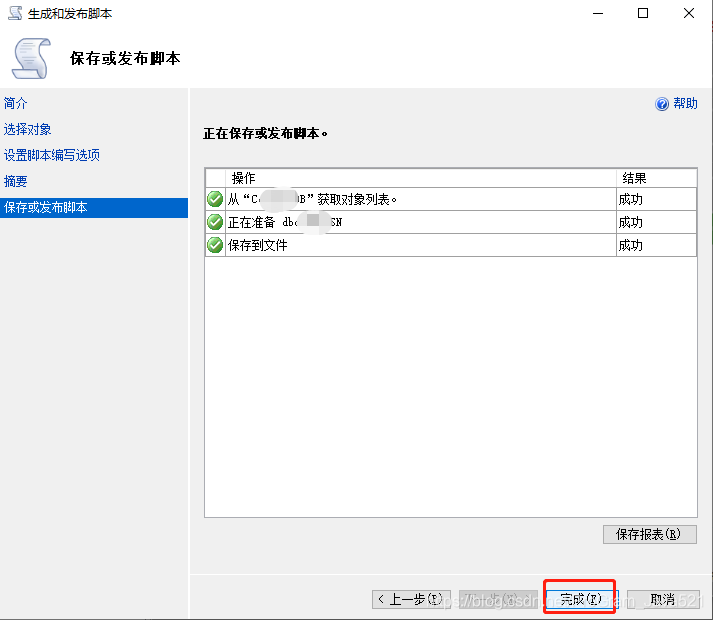Select the 保存到文件 action text

coord(257,246)
